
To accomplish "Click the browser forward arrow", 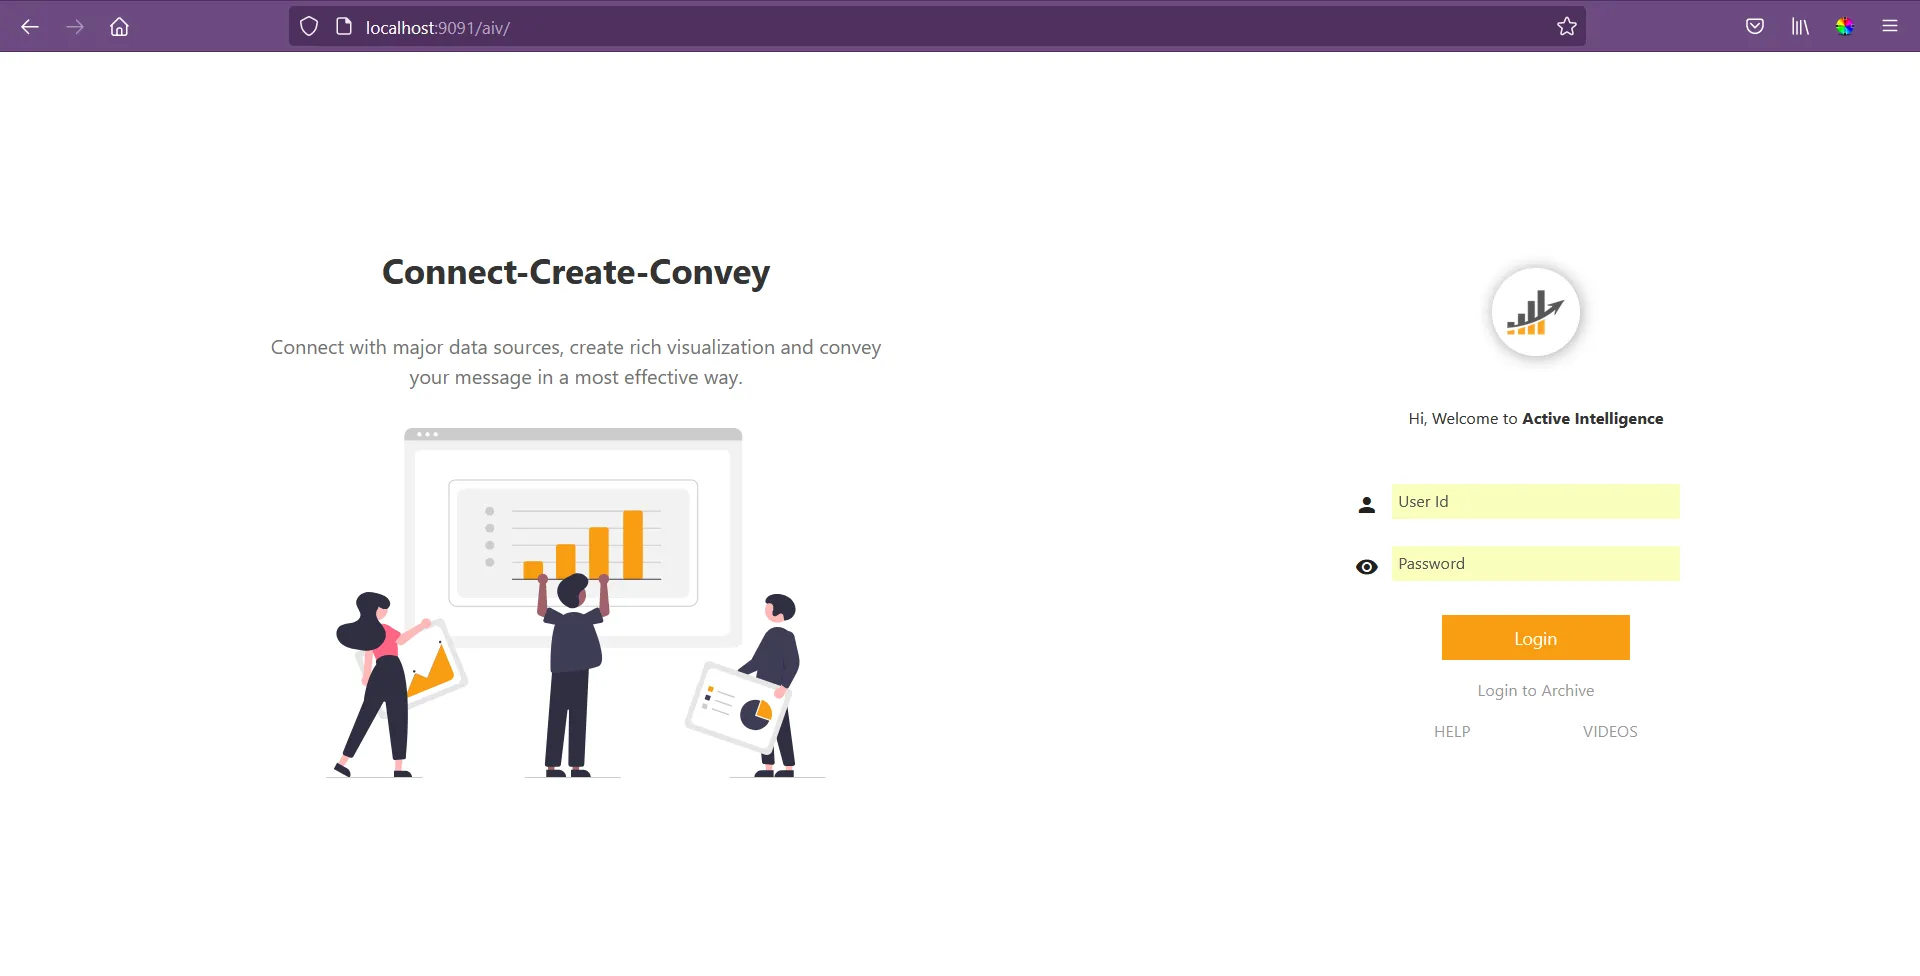I will point(75,27).
